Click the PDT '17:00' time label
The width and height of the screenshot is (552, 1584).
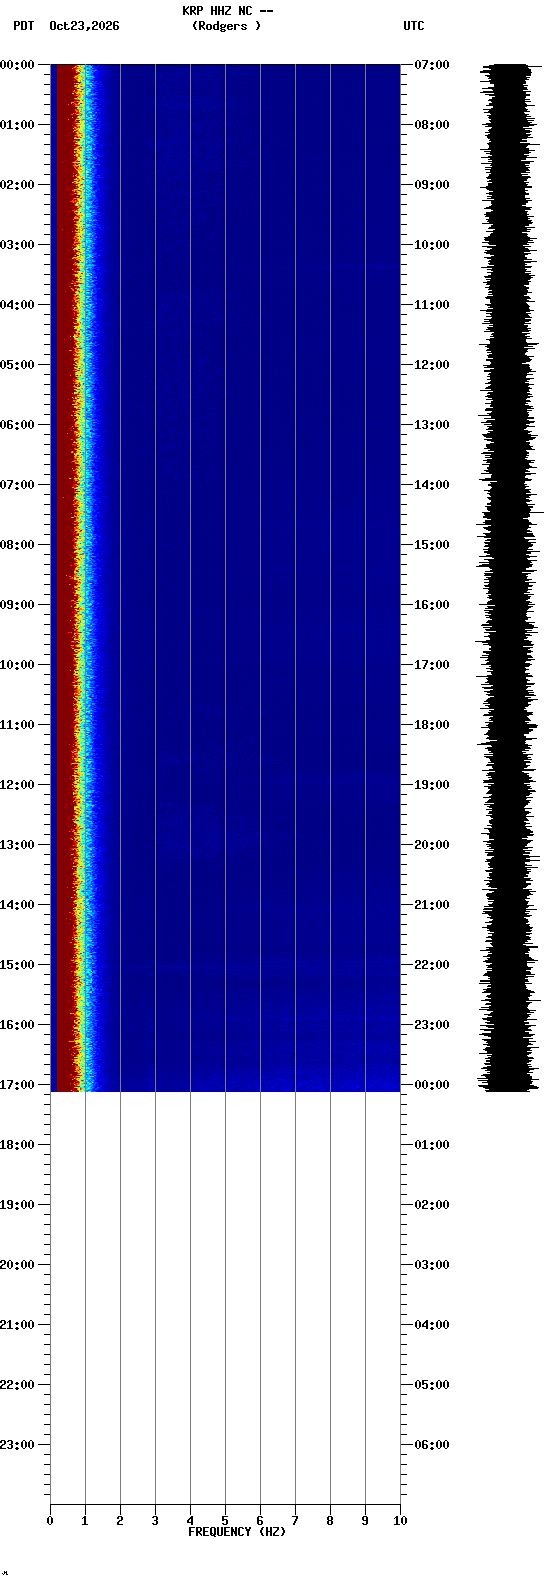17,1085
